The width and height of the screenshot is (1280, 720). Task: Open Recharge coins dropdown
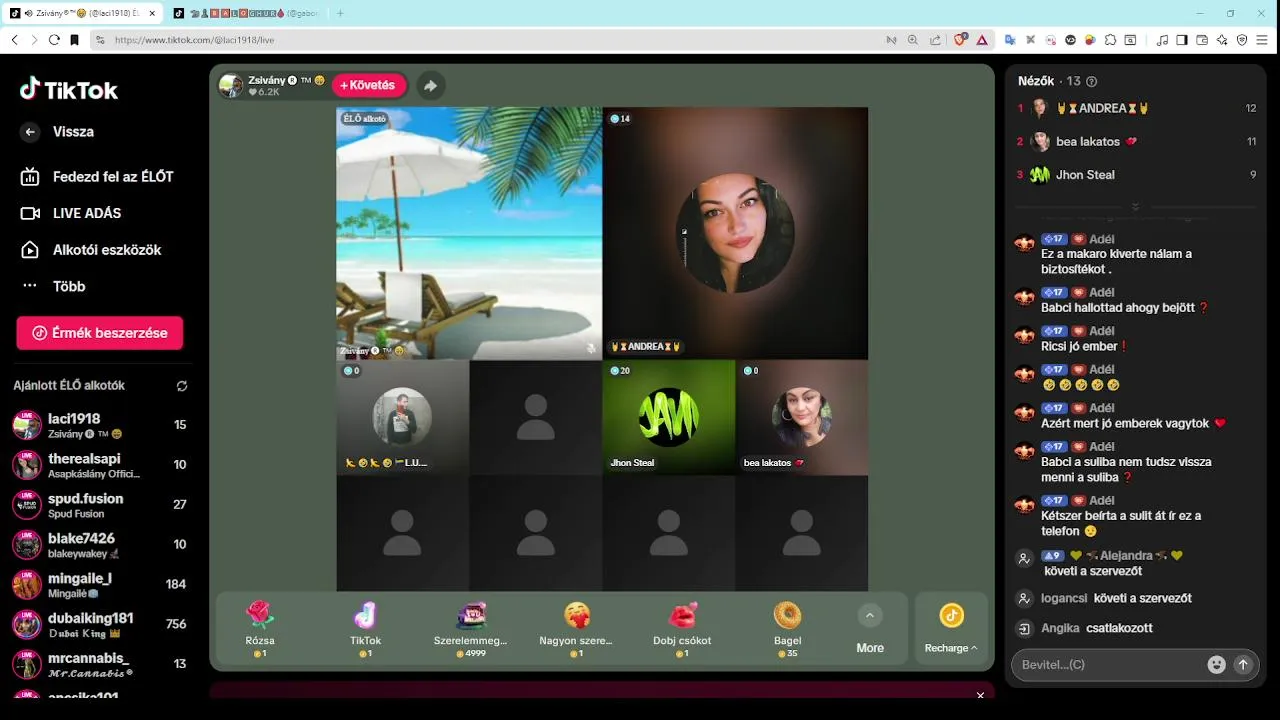[x=951, y=628]
